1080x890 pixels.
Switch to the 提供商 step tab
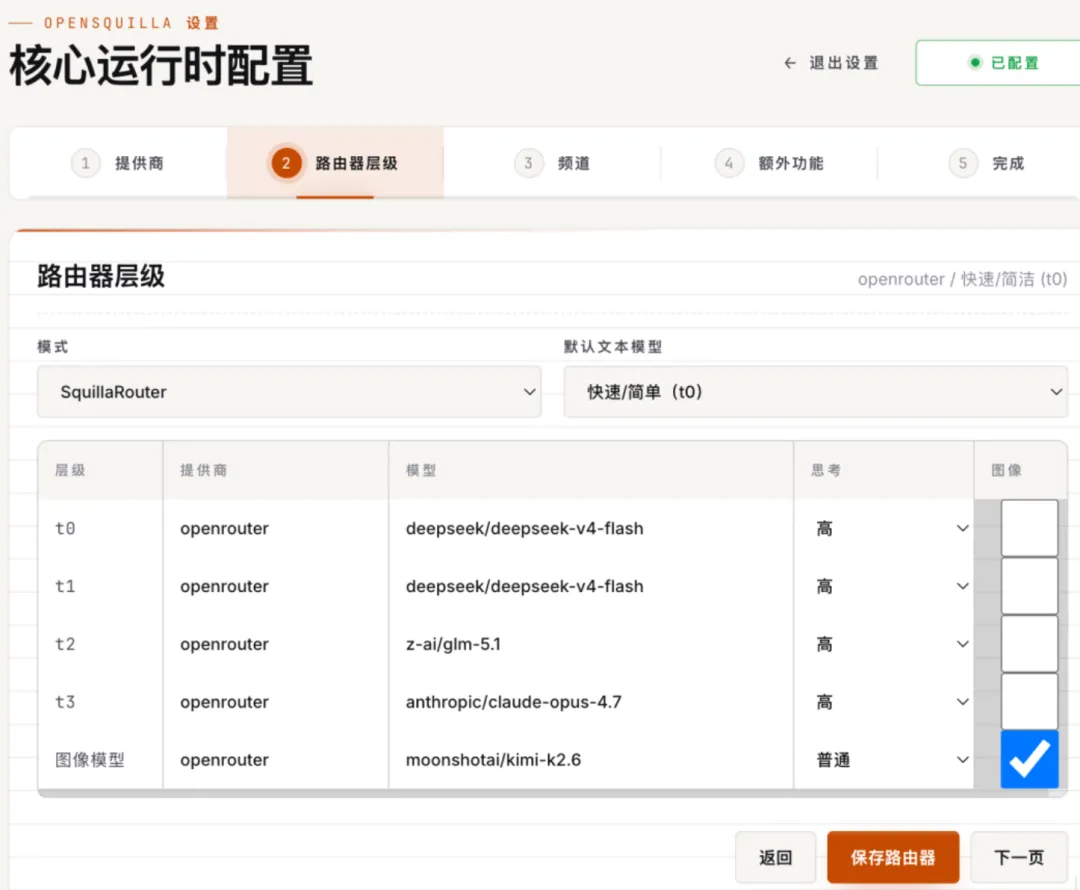tap(118, 163)
